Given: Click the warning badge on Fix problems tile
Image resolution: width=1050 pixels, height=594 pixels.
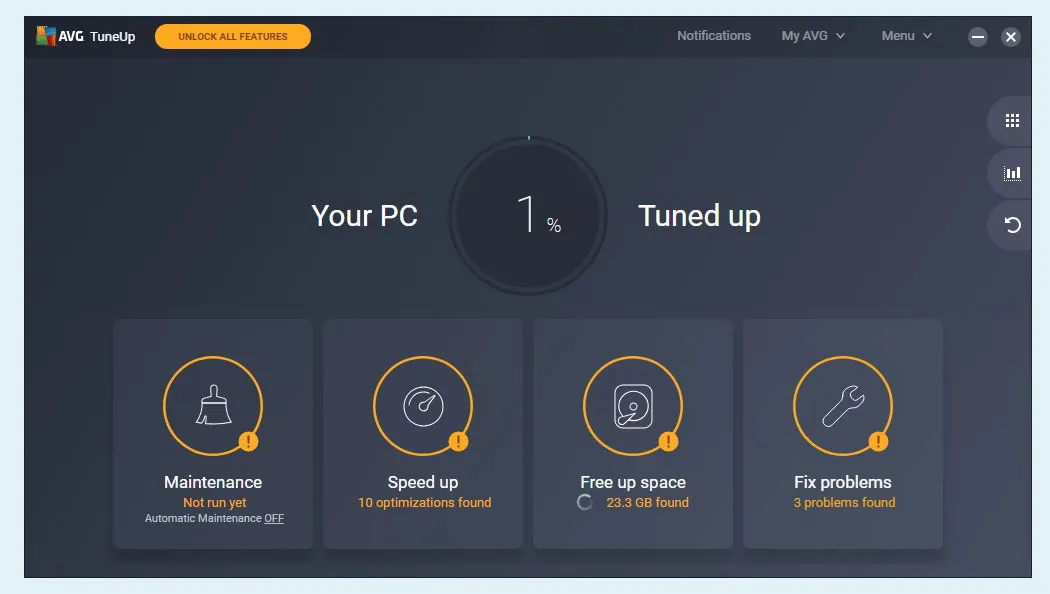Looking at the screenshot, I should tap(877, 440).
